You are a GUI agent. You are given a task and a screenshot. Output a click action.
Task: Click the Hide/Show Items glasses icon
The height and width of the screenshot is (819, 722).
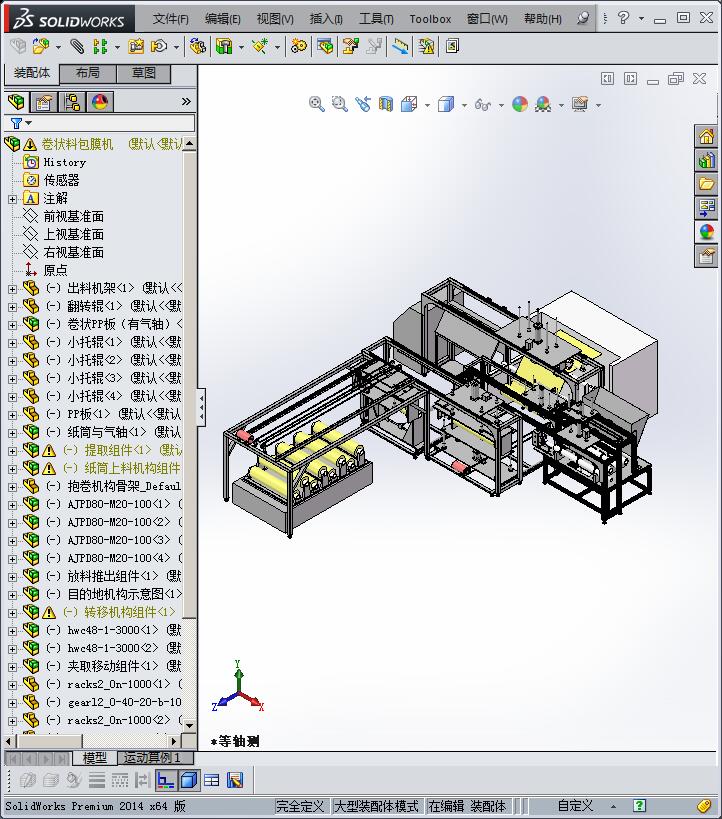(483, 105)
